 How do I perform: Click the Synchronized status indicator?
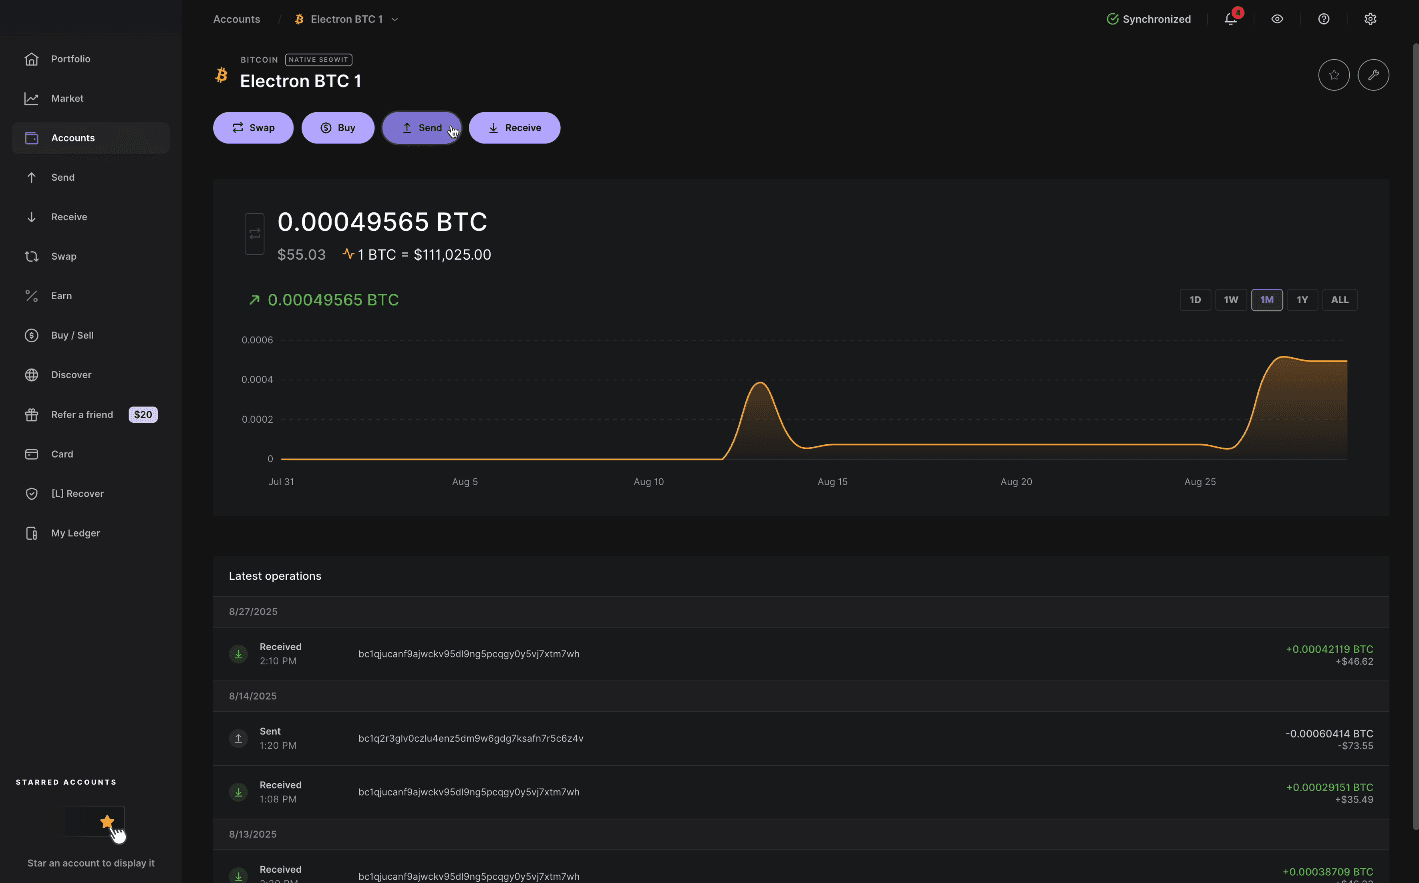pos(1148,19)
